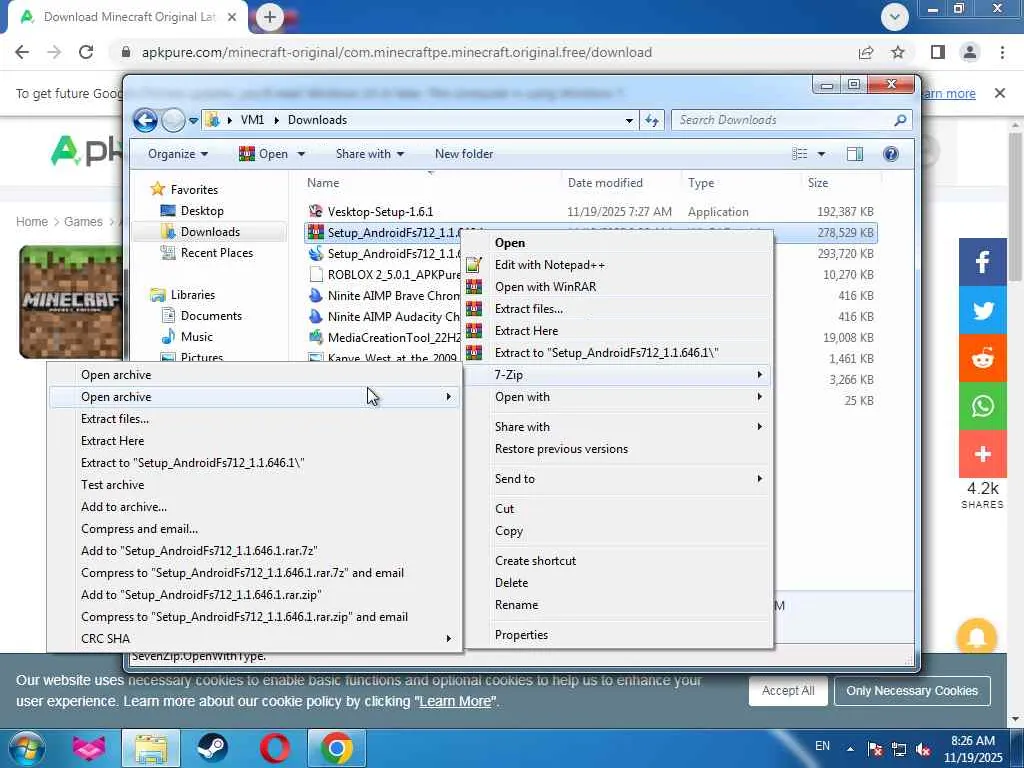1024x768 pixels.
Task: Open new Chrome tab with plus button
Action: click(270, 17)
